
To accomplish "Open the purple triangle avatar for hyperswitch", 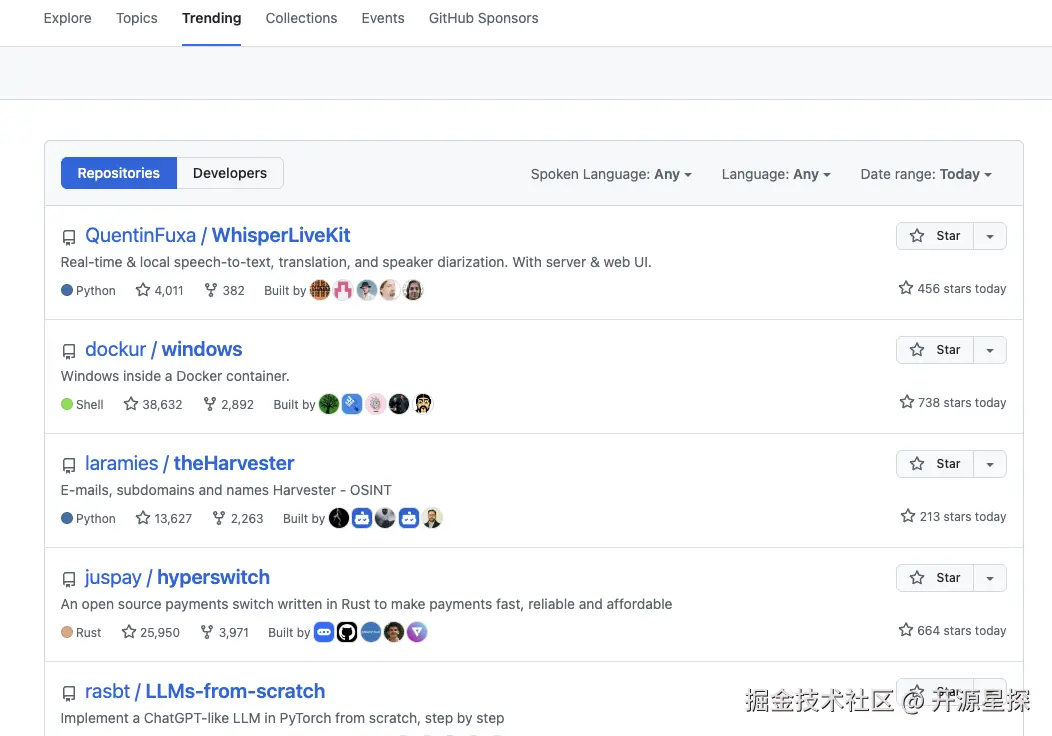I will (x=417, y=632).
